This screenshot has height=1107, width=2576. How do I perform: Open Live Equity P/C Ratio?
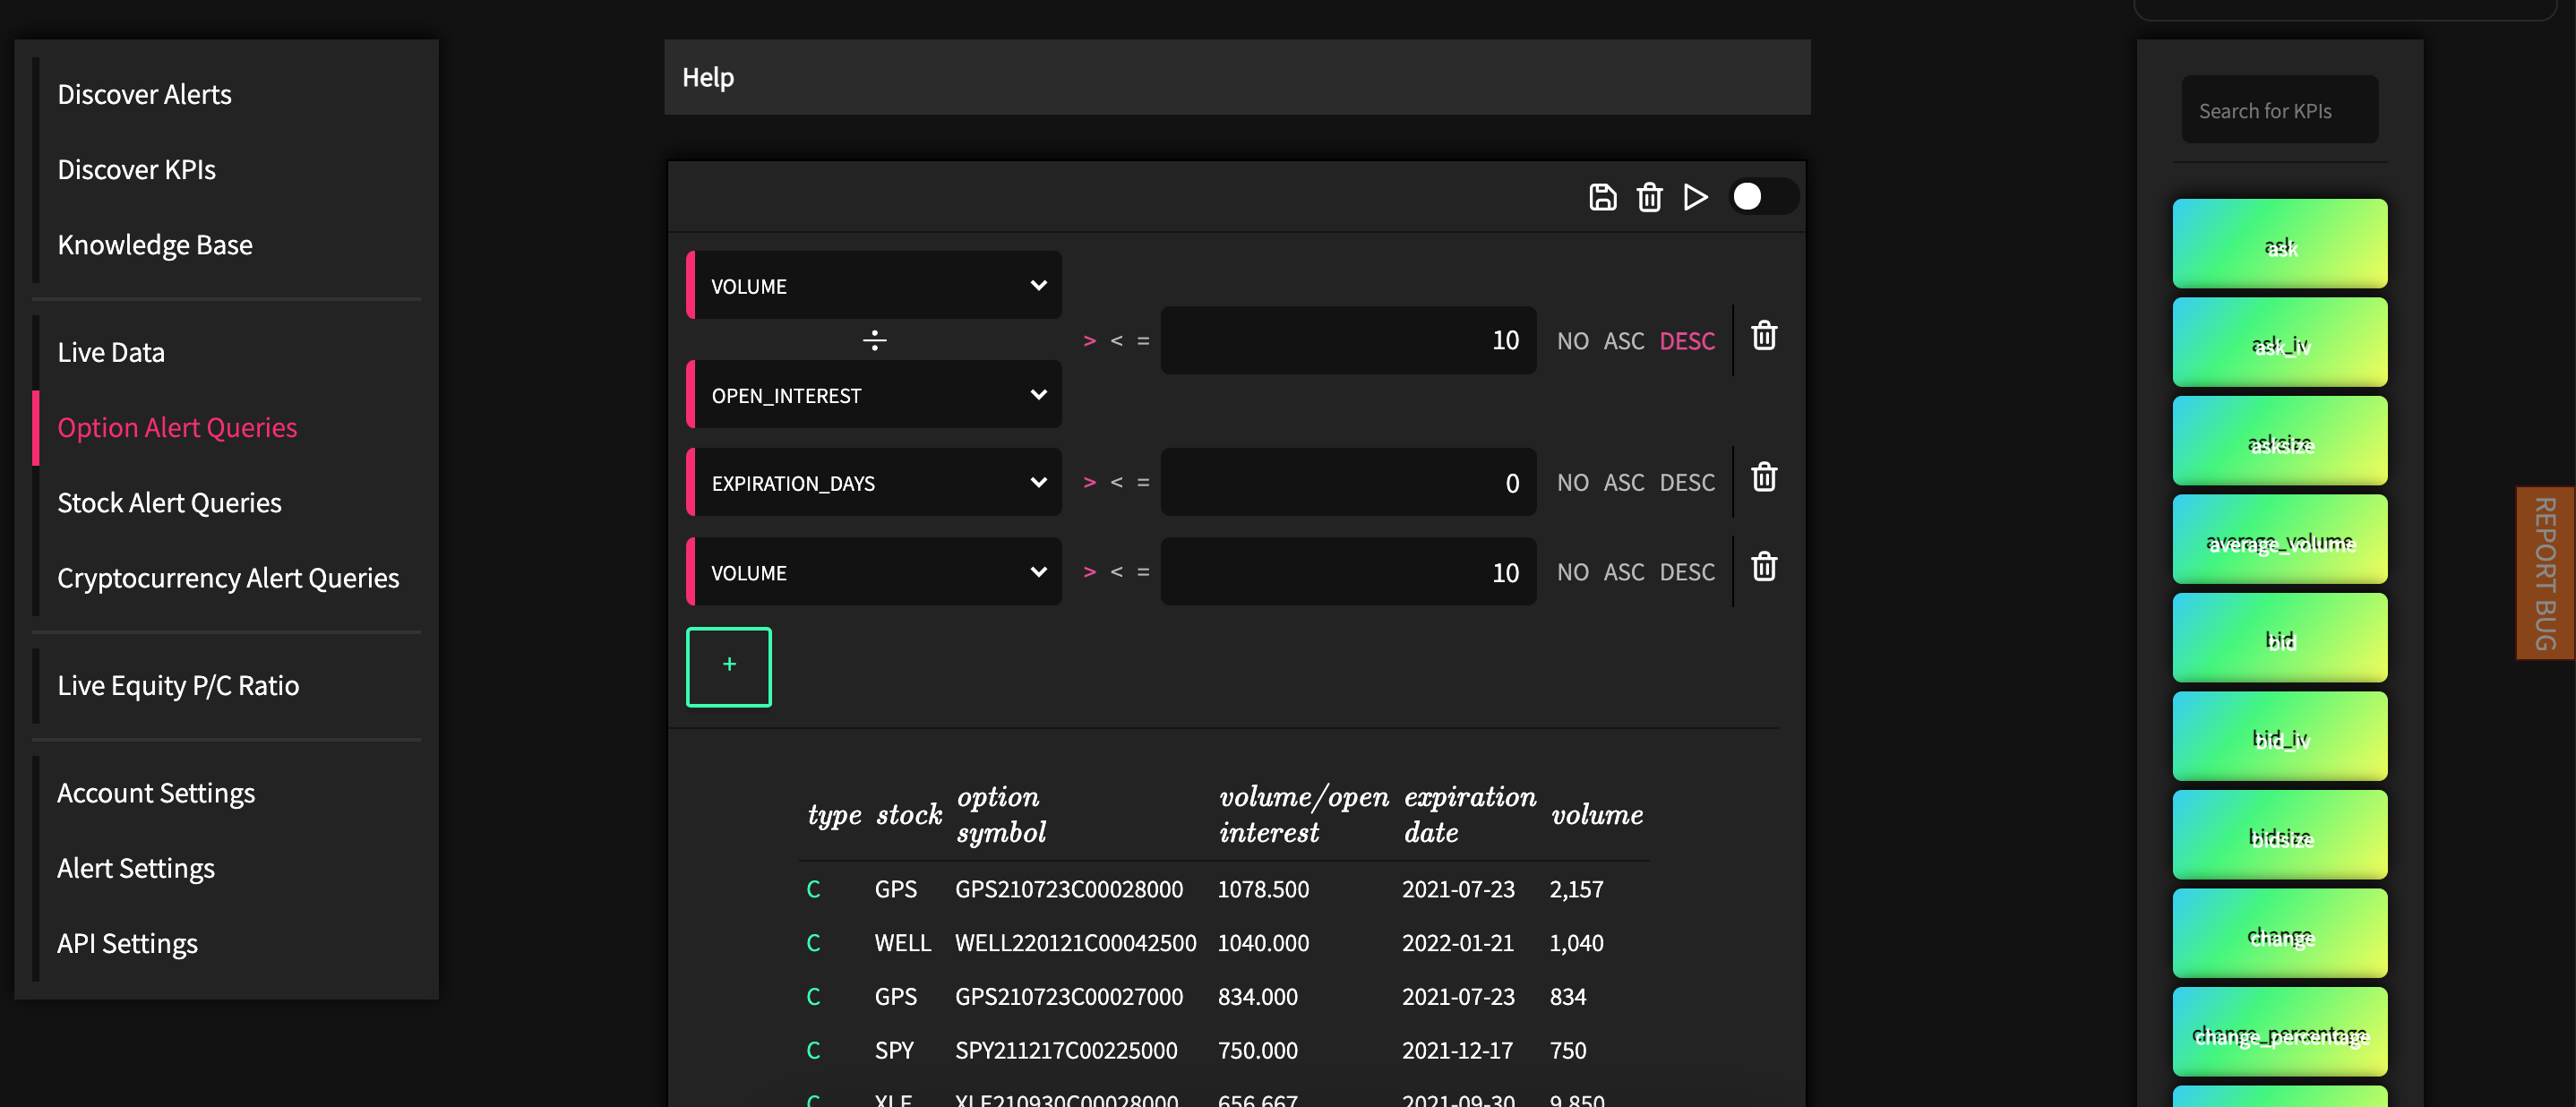click(178, 685)
